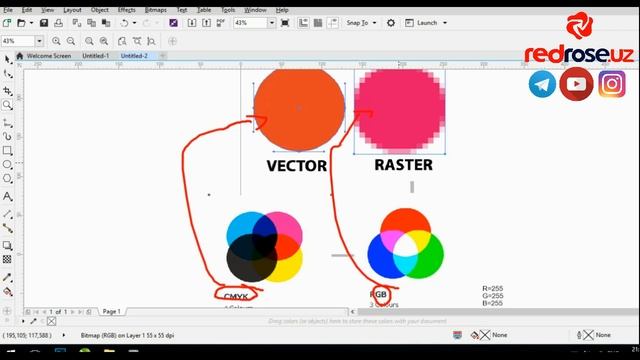Expand zoom levels dropdown in standard toolbar
Screen dimensions: 640x360
pos(272,23)
